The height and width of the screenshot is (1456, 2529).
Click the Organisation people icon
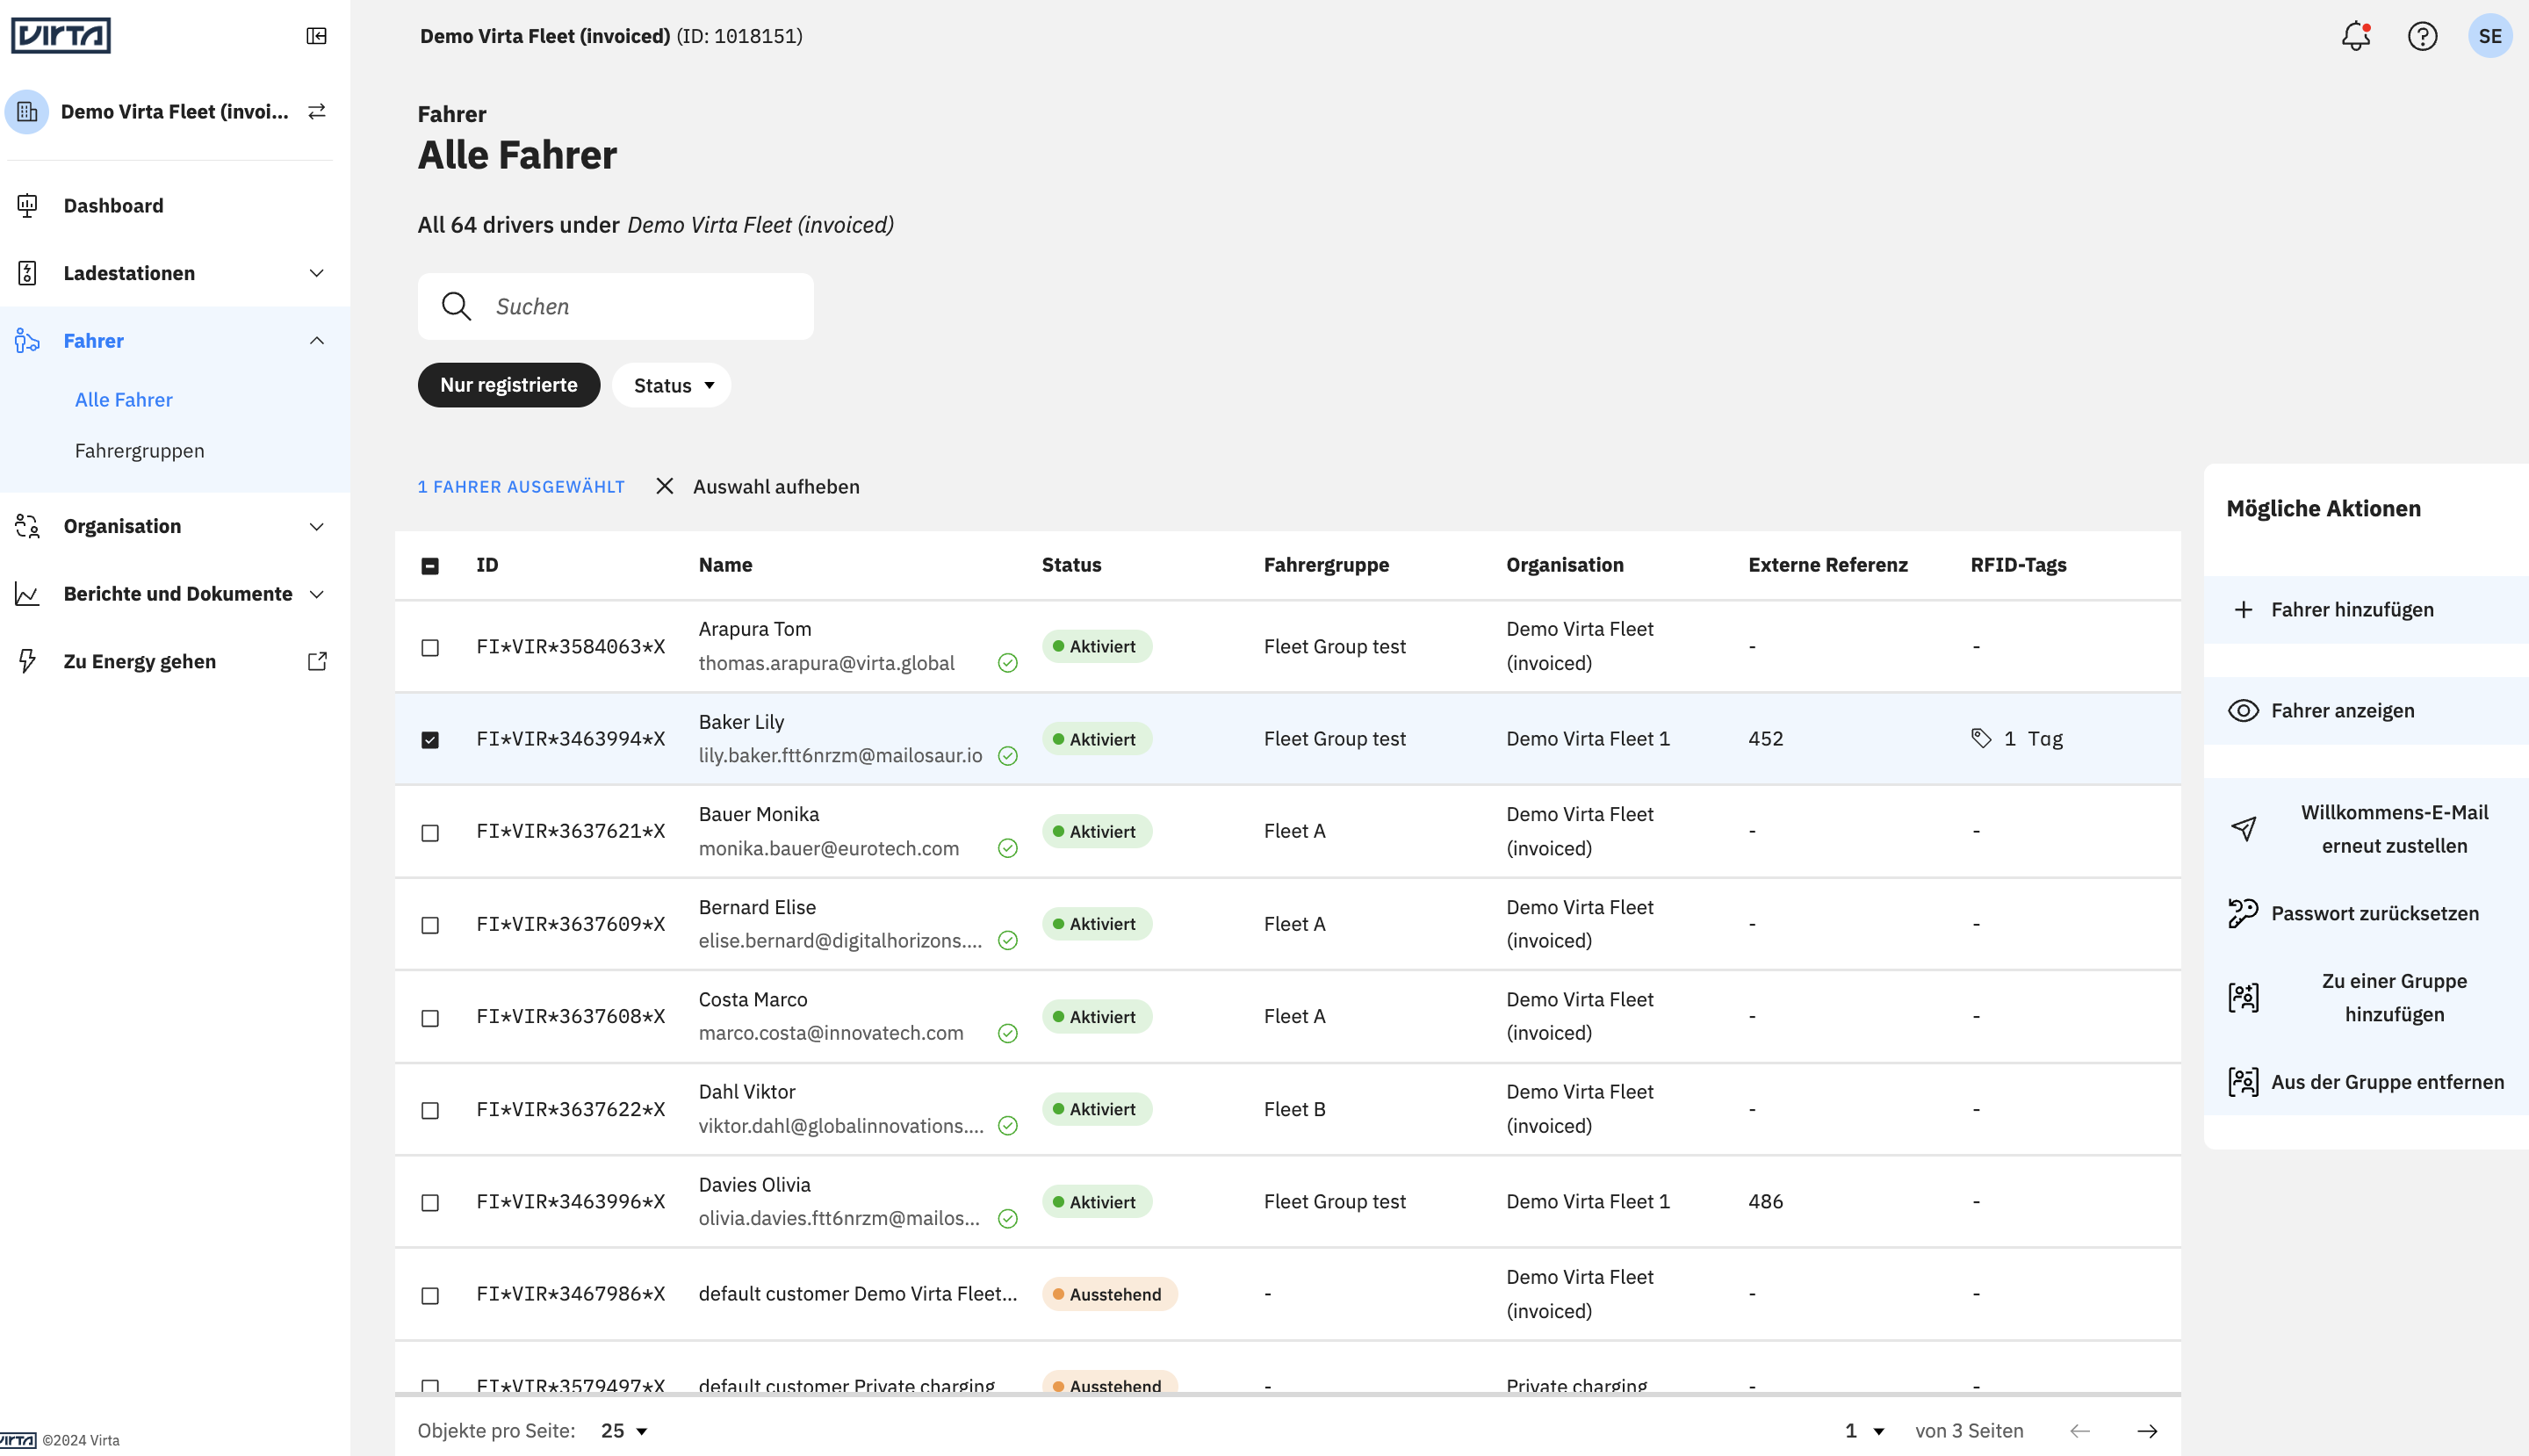27,526
